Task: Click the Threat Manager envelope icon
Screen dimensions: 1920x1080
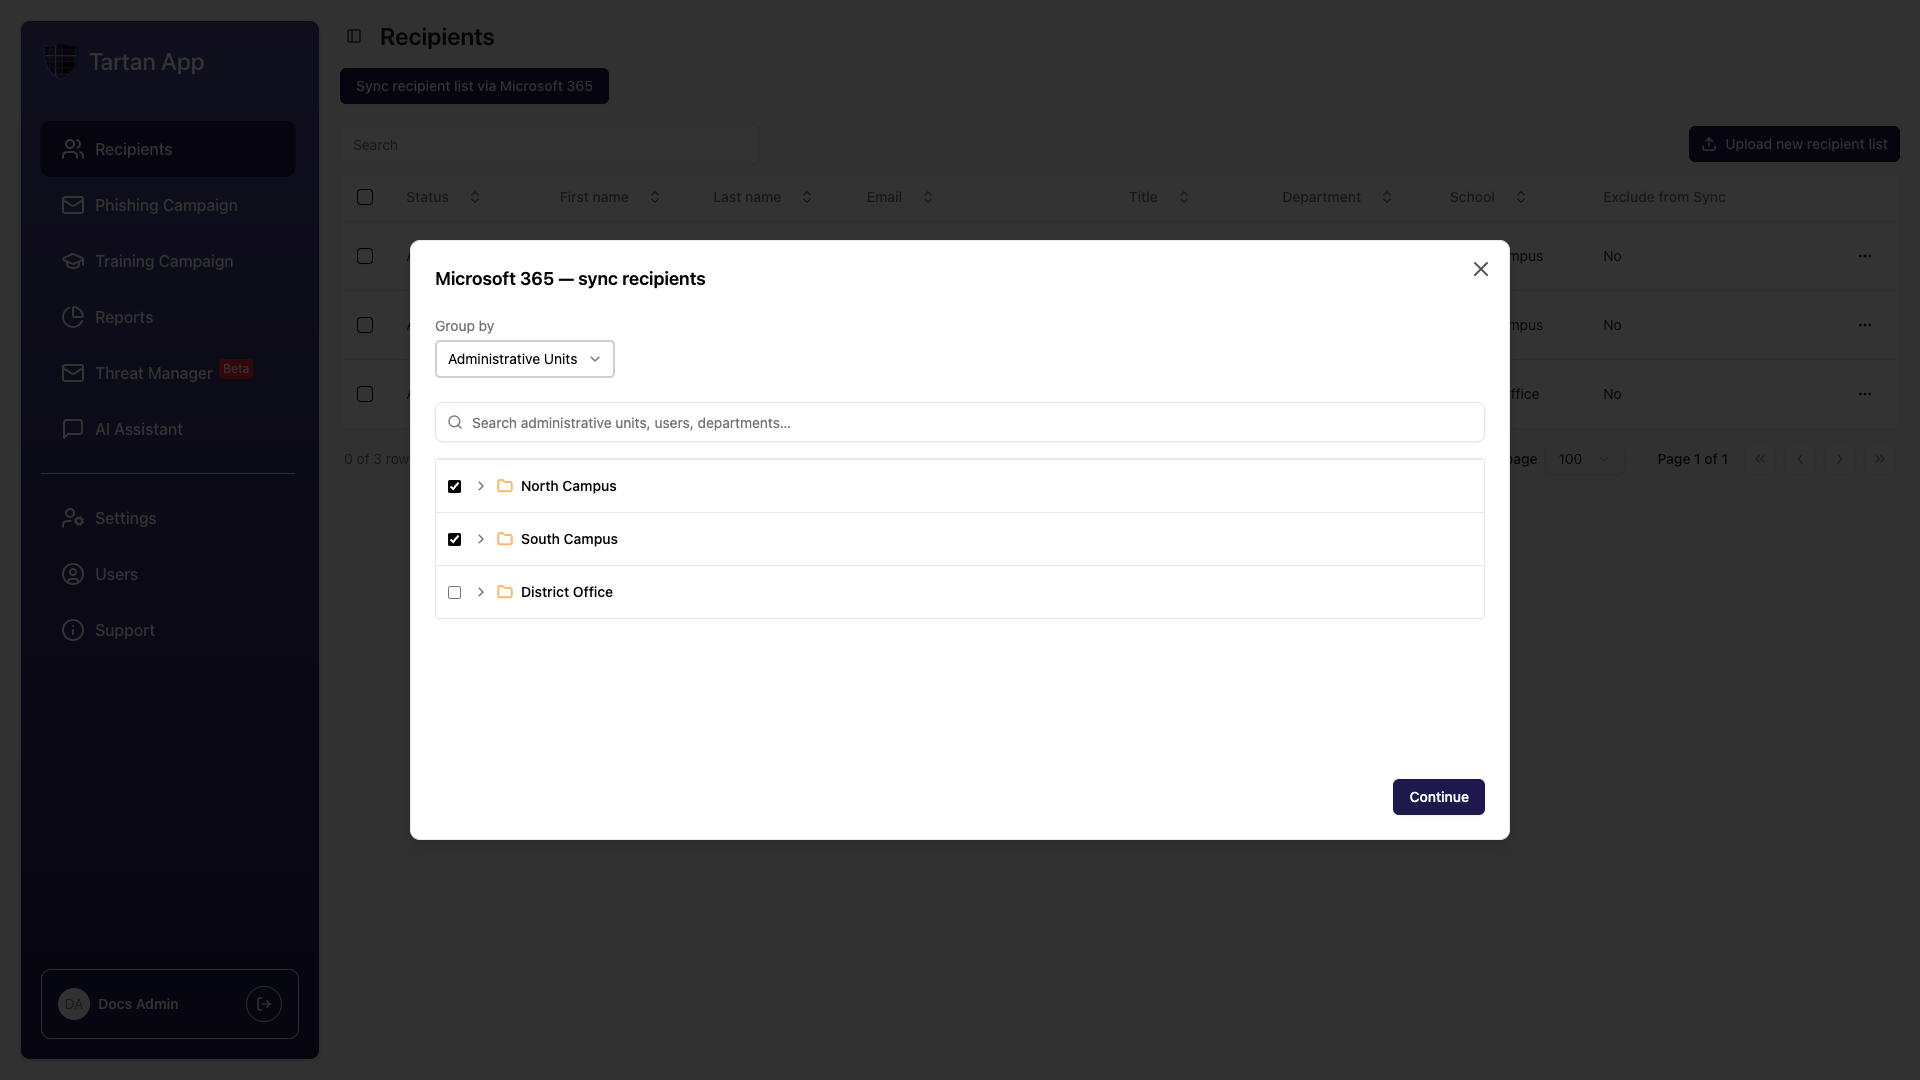Action: pyautogui.click(x=73, y=373)
